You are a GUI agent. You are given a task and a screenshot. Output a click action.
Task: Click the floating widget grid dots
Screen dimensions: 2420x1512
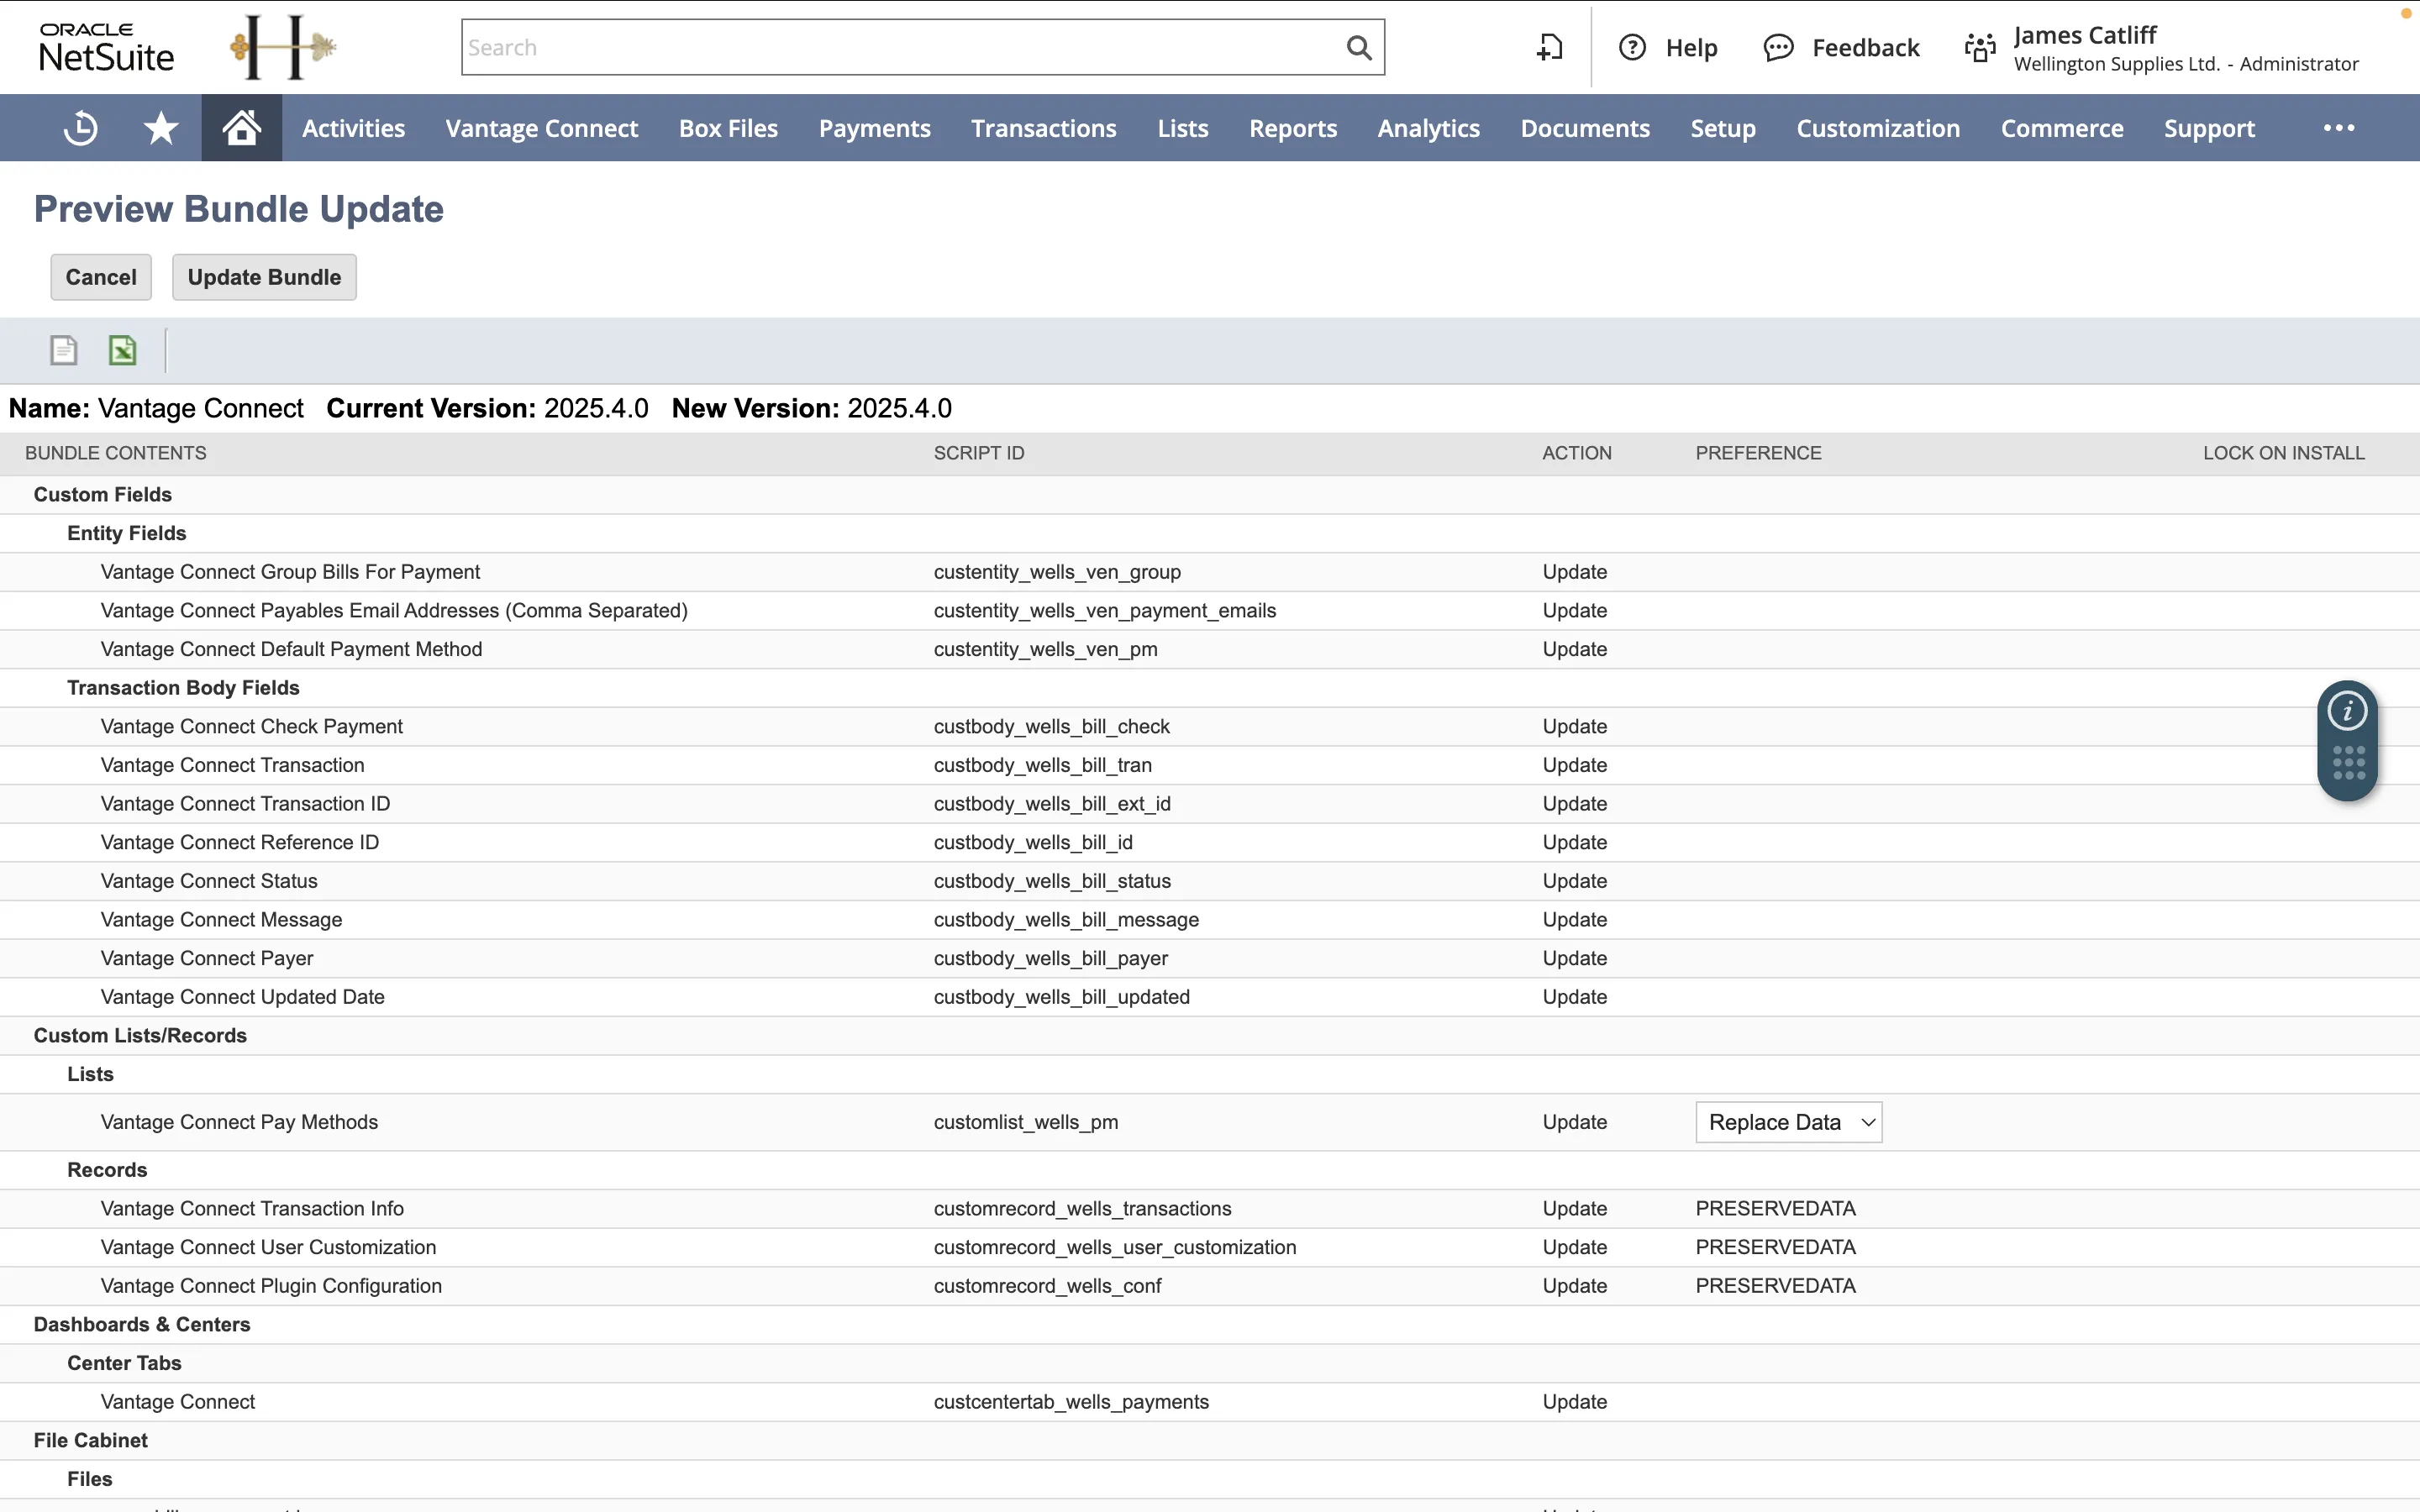pos(2348,763)
